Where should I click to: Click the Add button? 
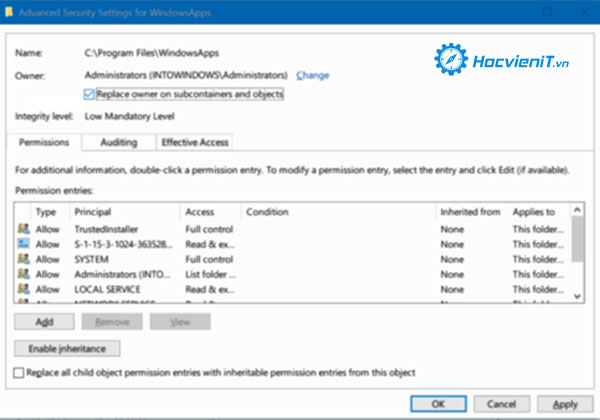coord(44,322)
